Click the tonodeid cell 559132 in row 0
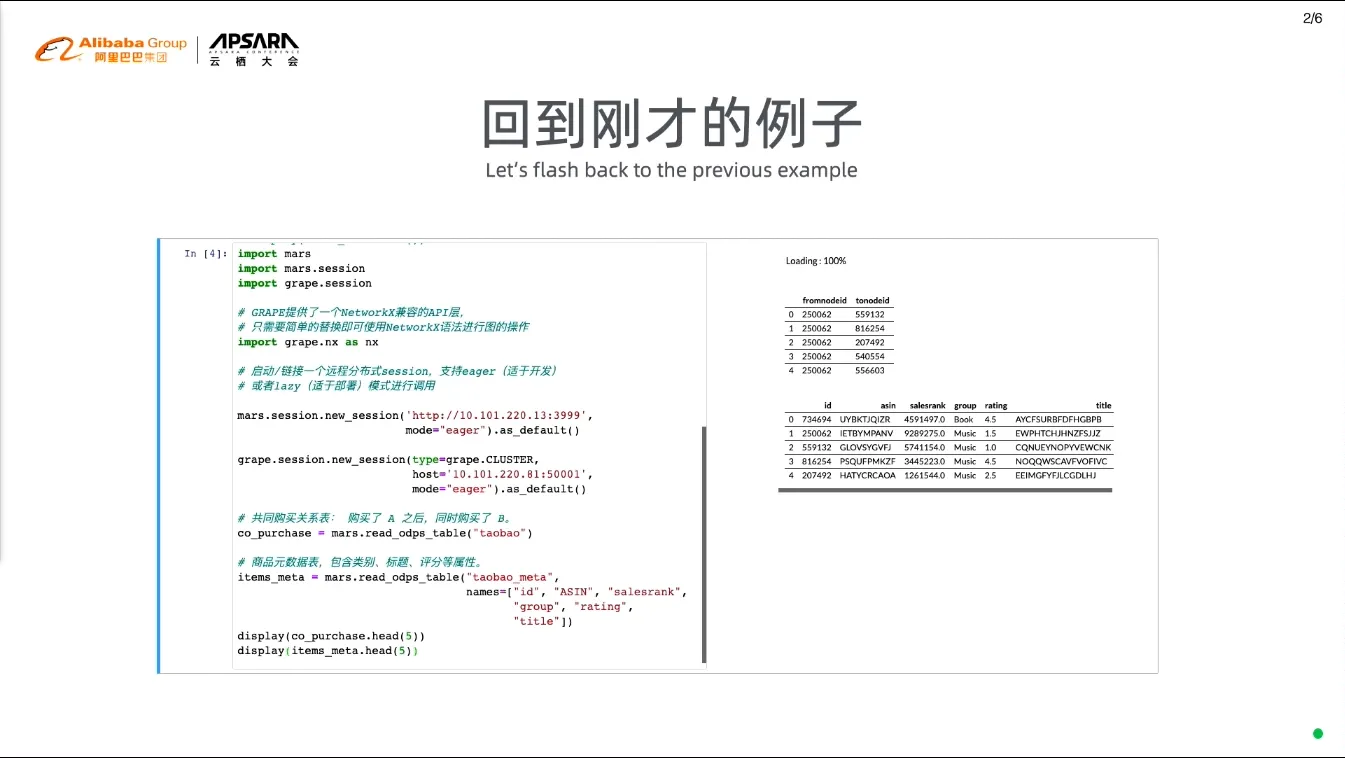The height and width of the screenshot is (758, 1345). point(870,314)
